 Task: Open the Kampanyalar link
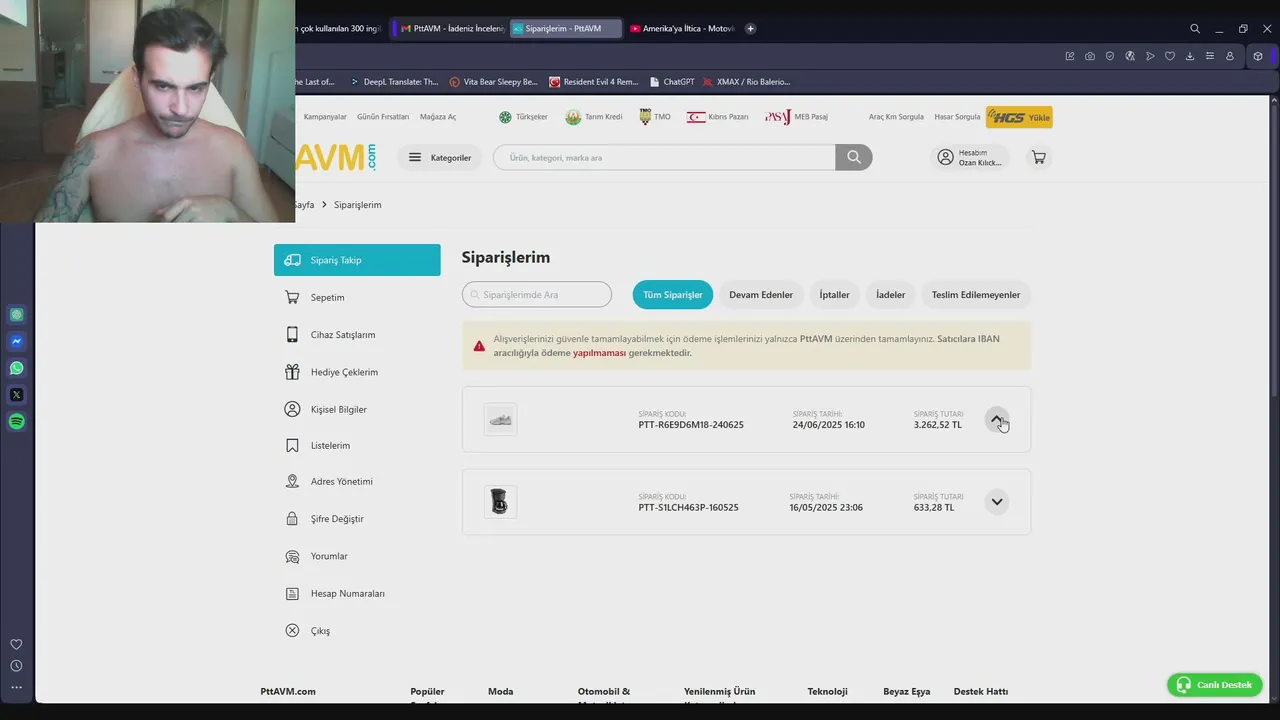(x=325, y=117)
